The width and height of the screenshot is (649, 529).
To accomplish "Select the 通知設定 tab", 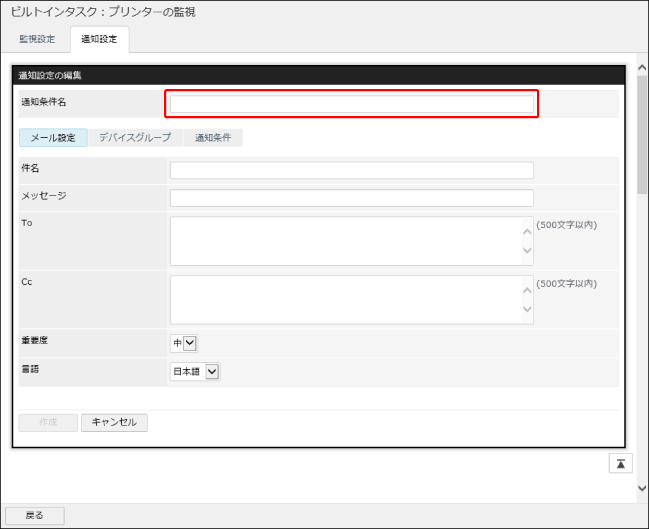I will 99,40.
